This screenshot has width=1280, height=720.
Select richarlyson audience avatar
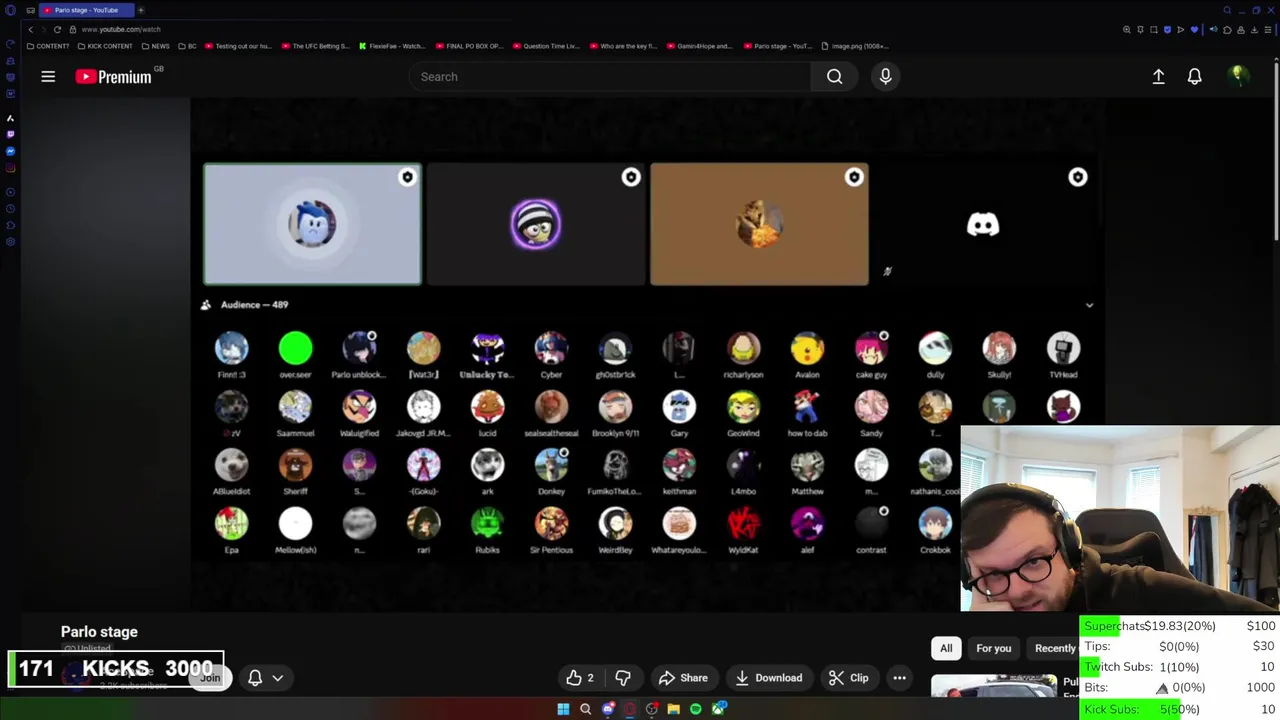743,348
